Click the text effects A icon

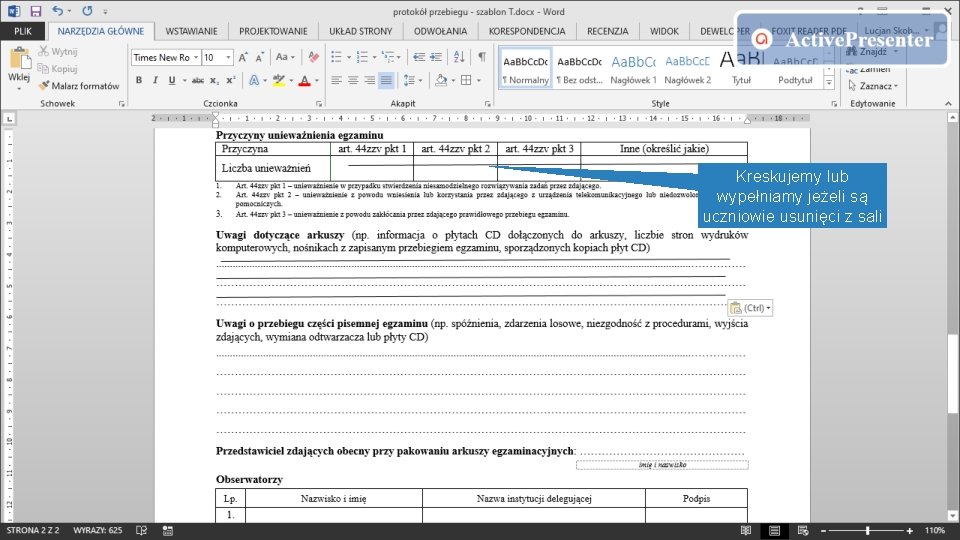253,80
